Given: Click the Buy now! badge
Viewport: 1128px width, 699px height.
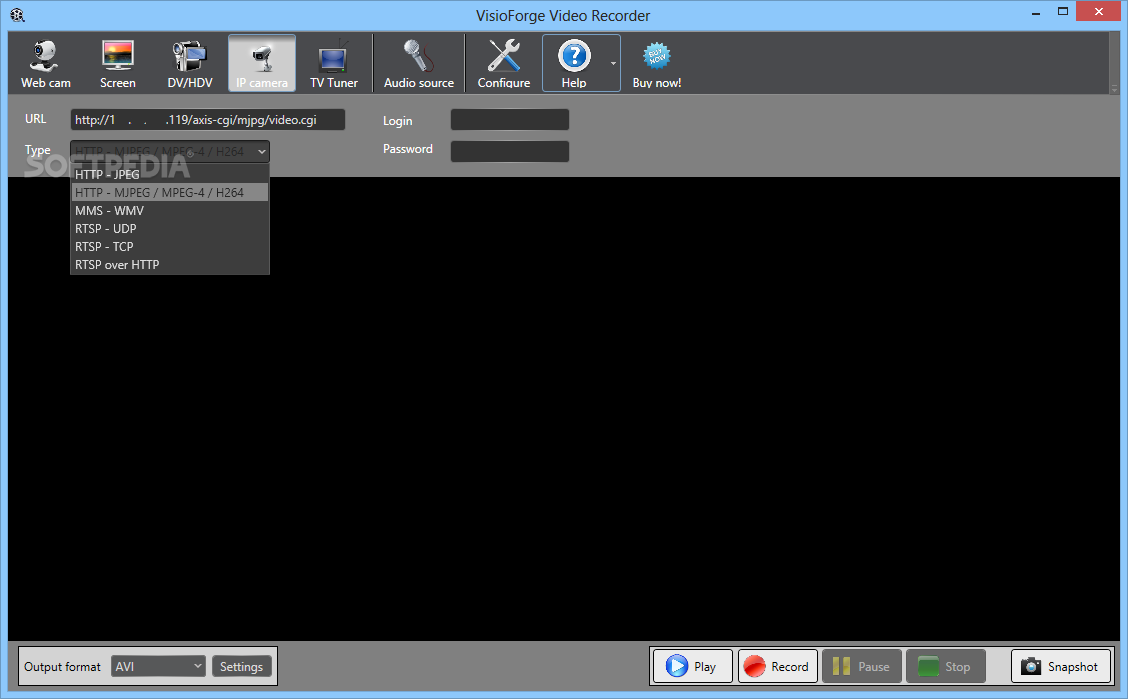Looking at the screenshot, I should pos(657,63).
